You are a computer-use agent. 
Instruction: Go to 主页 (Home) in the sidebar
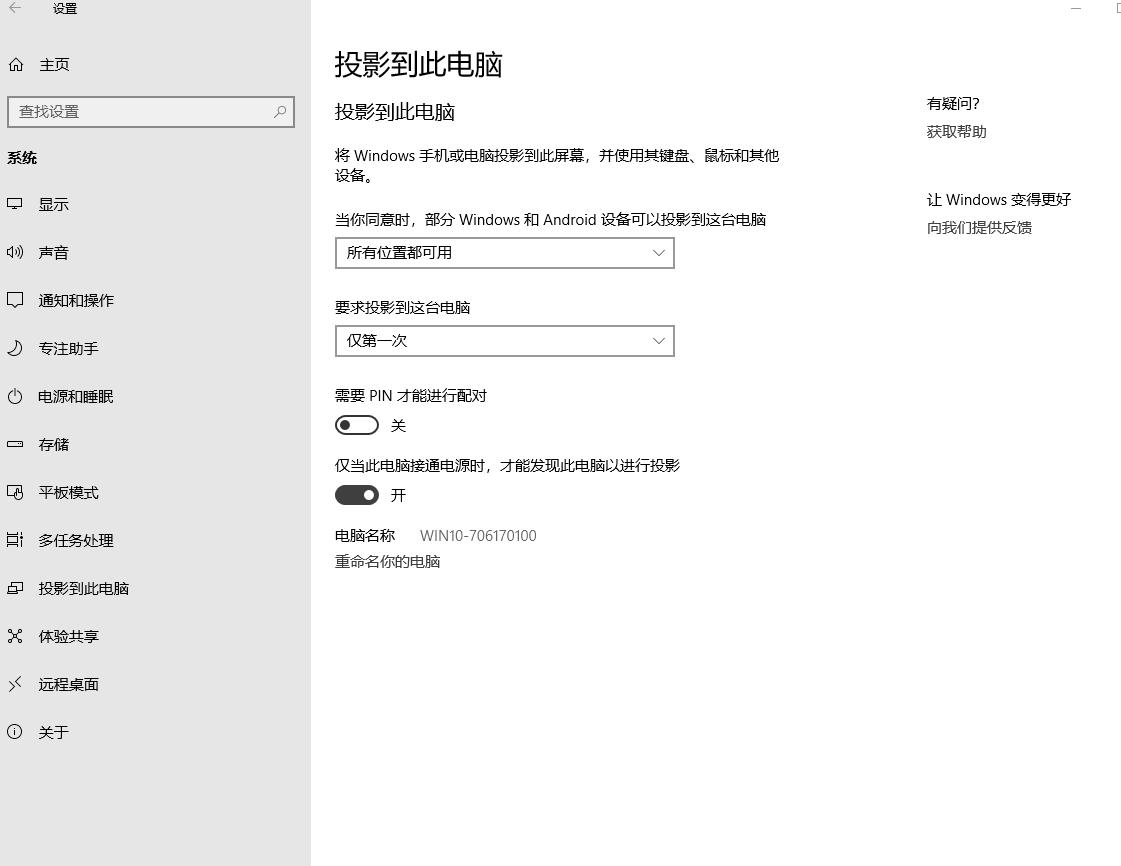[54, 64]
